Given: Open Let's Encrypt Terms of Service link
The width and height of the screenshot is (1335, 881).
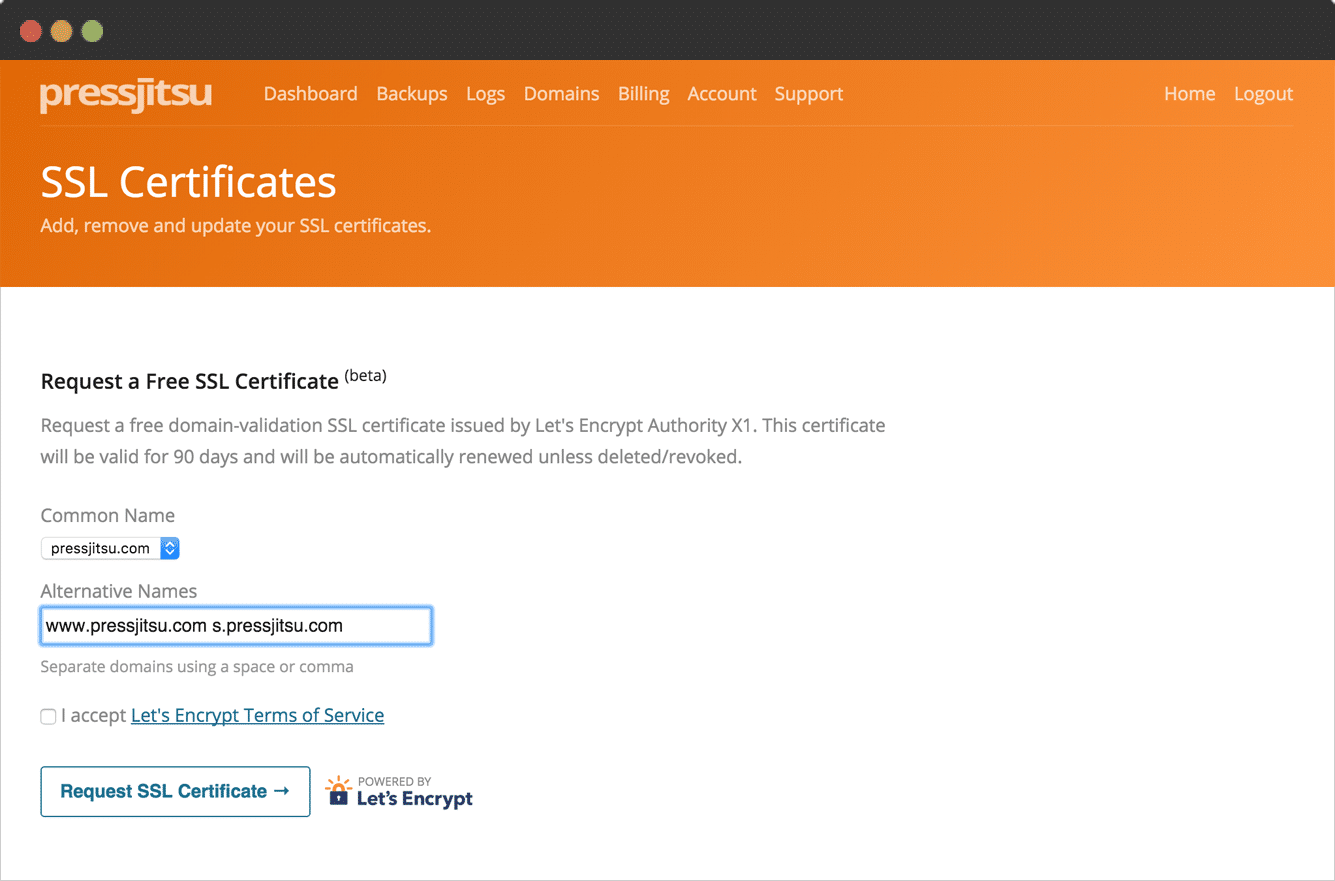Looking at the screenshot, I should (258, 715).
